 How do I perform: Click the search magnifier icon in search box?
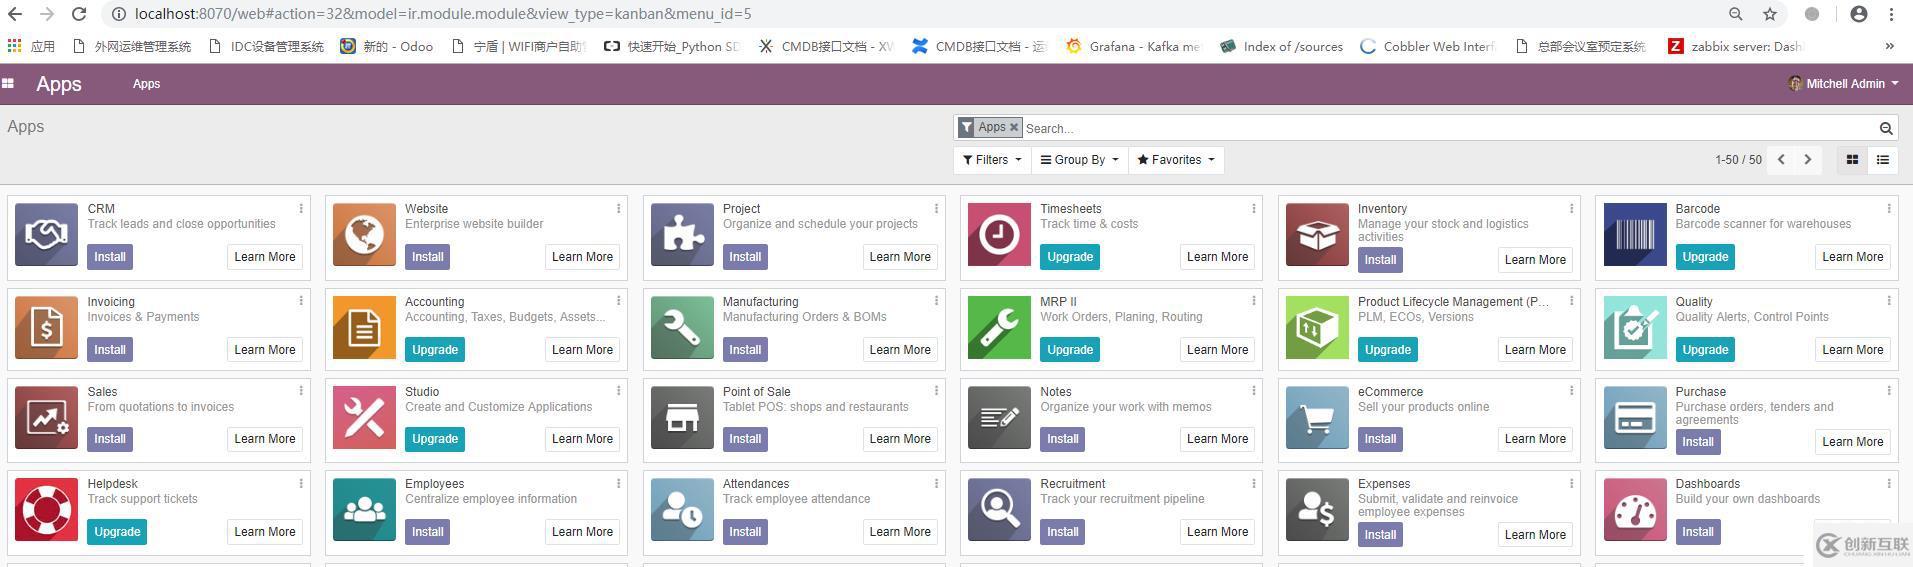click(x=1885, y=128)
